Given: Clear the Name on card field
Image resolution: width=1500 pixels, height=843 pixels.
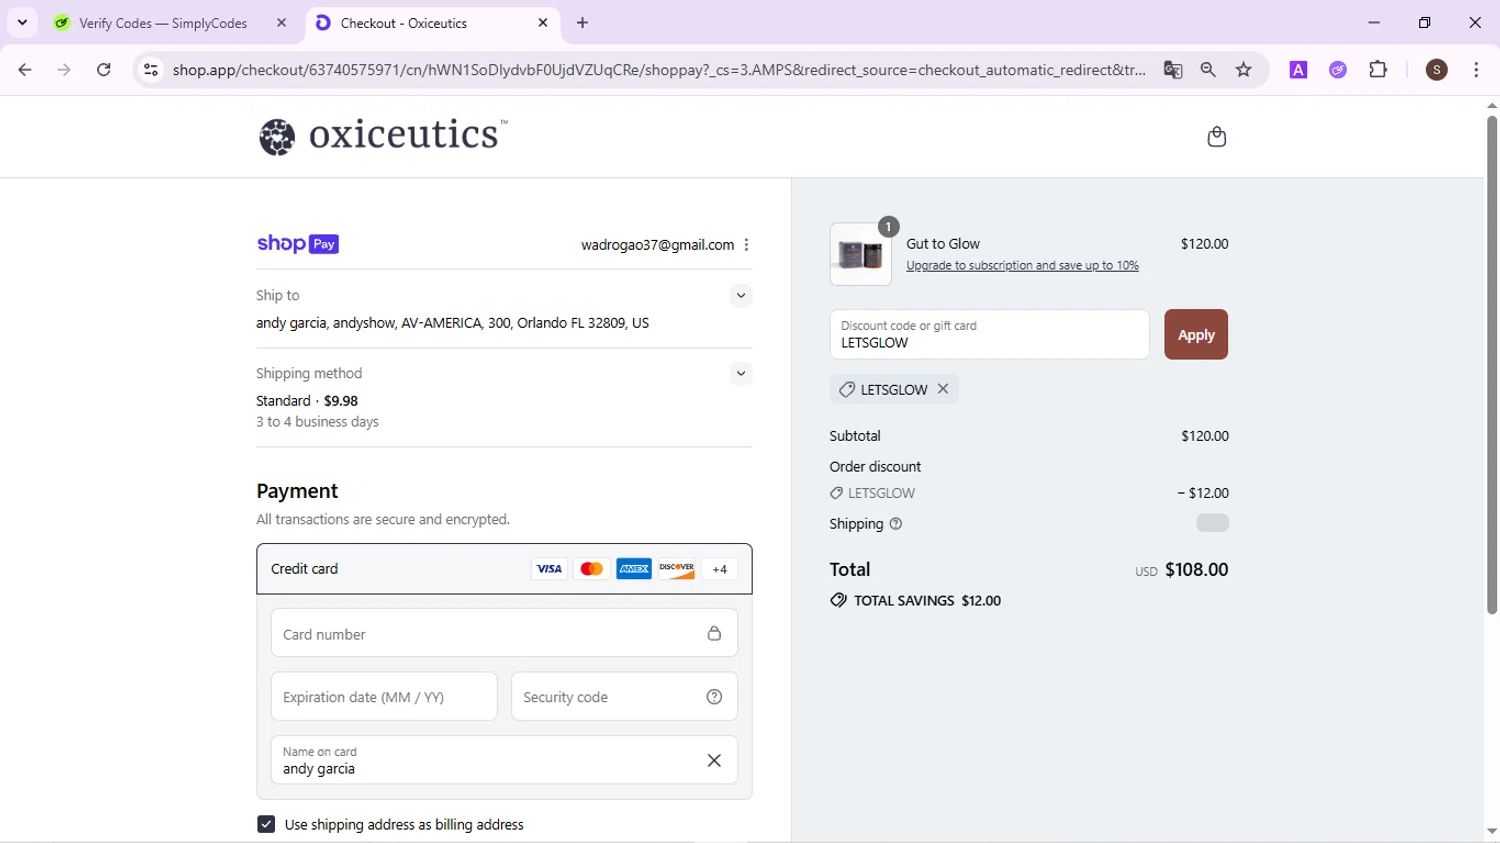Looking at the screenshot, I should point(714,761).
